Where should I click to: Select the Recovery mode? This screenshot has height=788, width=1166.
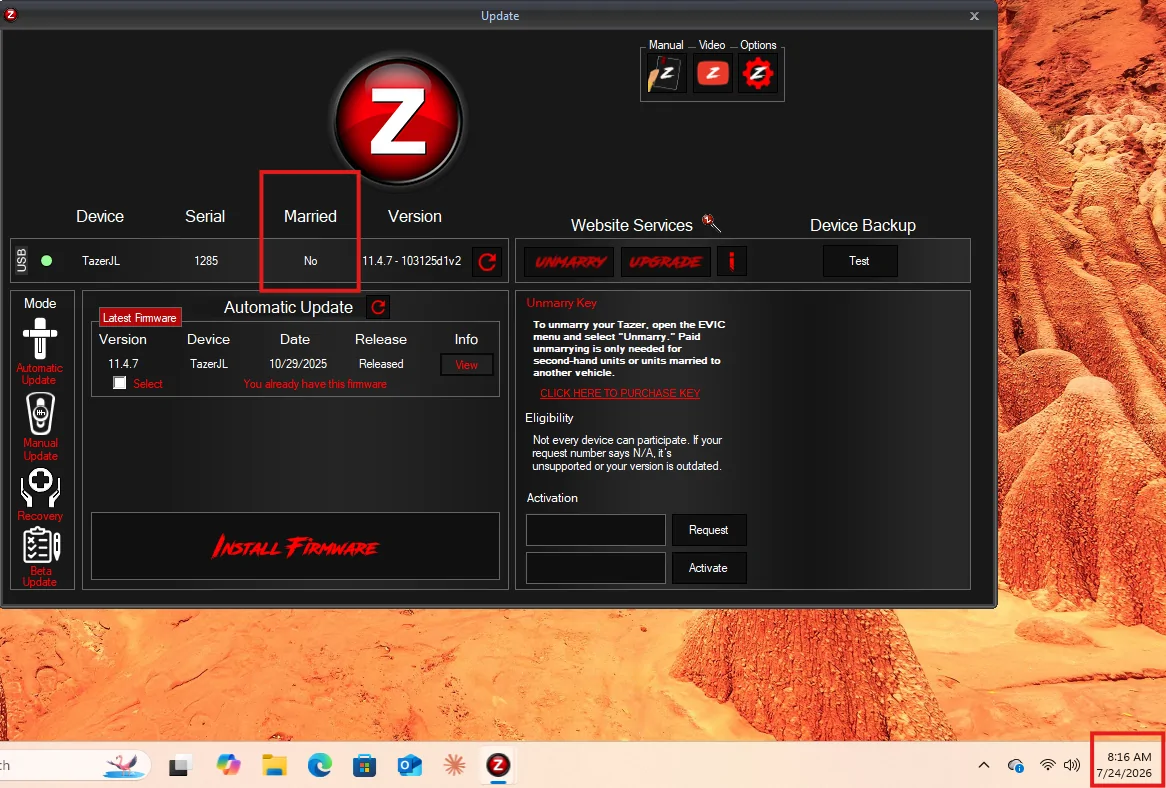pyautogui.click(x=40, y=494)
